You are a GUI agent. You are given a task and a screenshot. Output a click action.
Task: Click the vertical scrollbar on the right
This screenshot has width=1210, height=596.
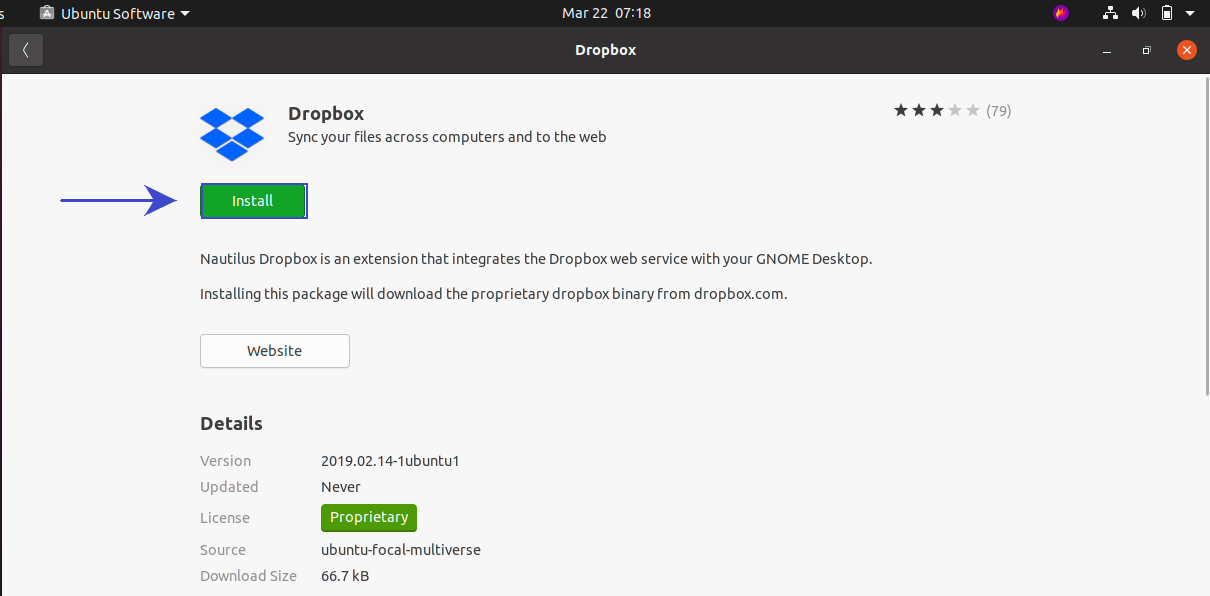click(1205, 240)
